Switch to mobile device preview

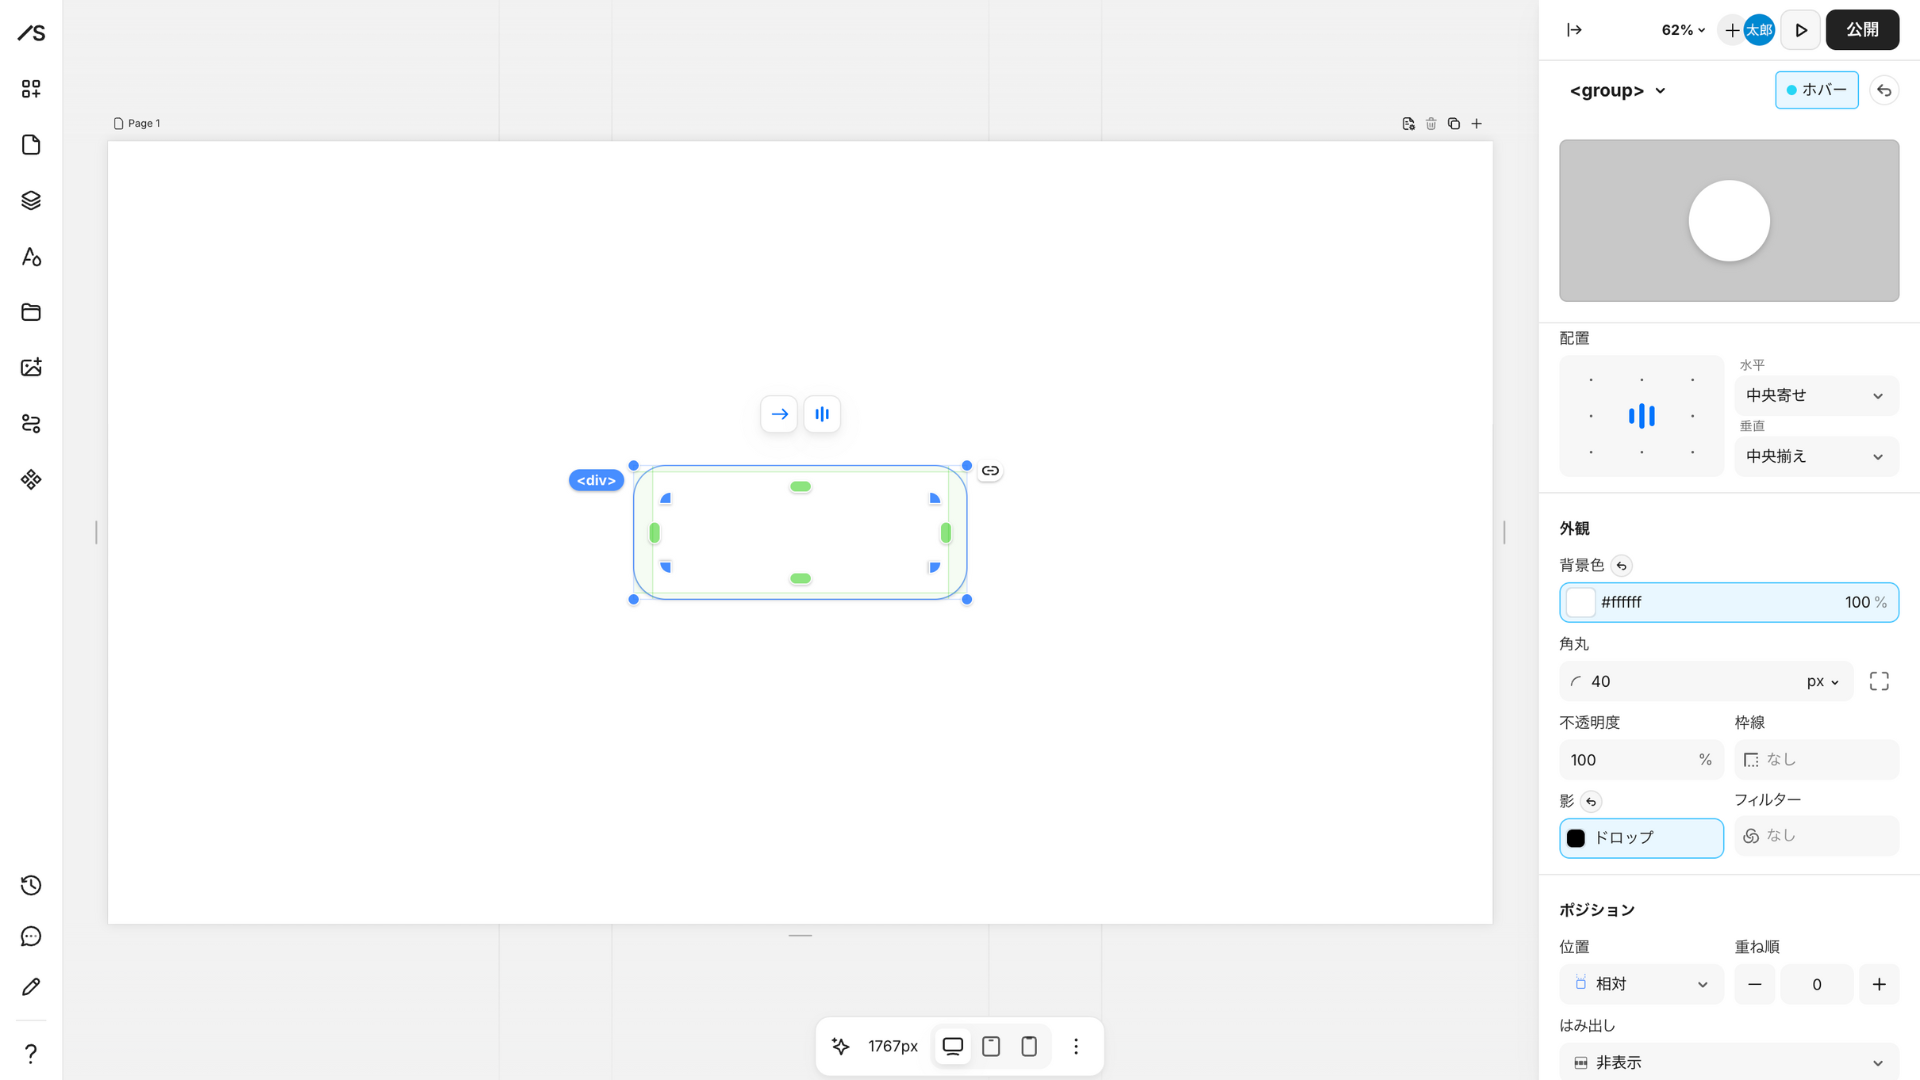point(1028,1046)
